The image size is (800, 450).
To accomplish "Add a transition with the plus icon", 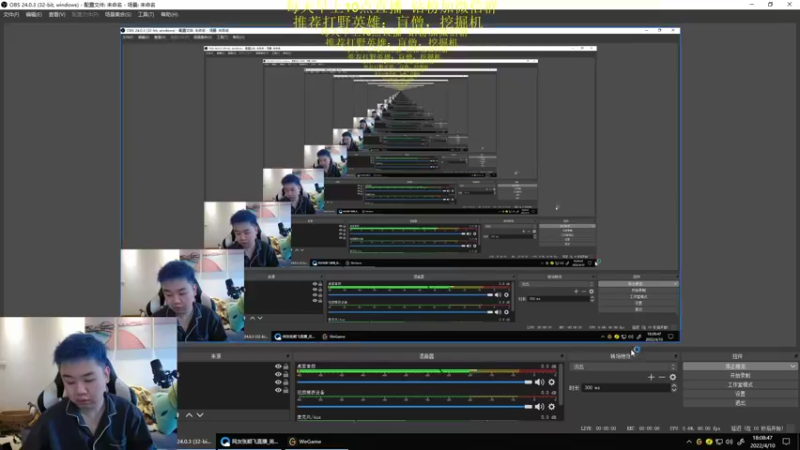I will (651, 377).
